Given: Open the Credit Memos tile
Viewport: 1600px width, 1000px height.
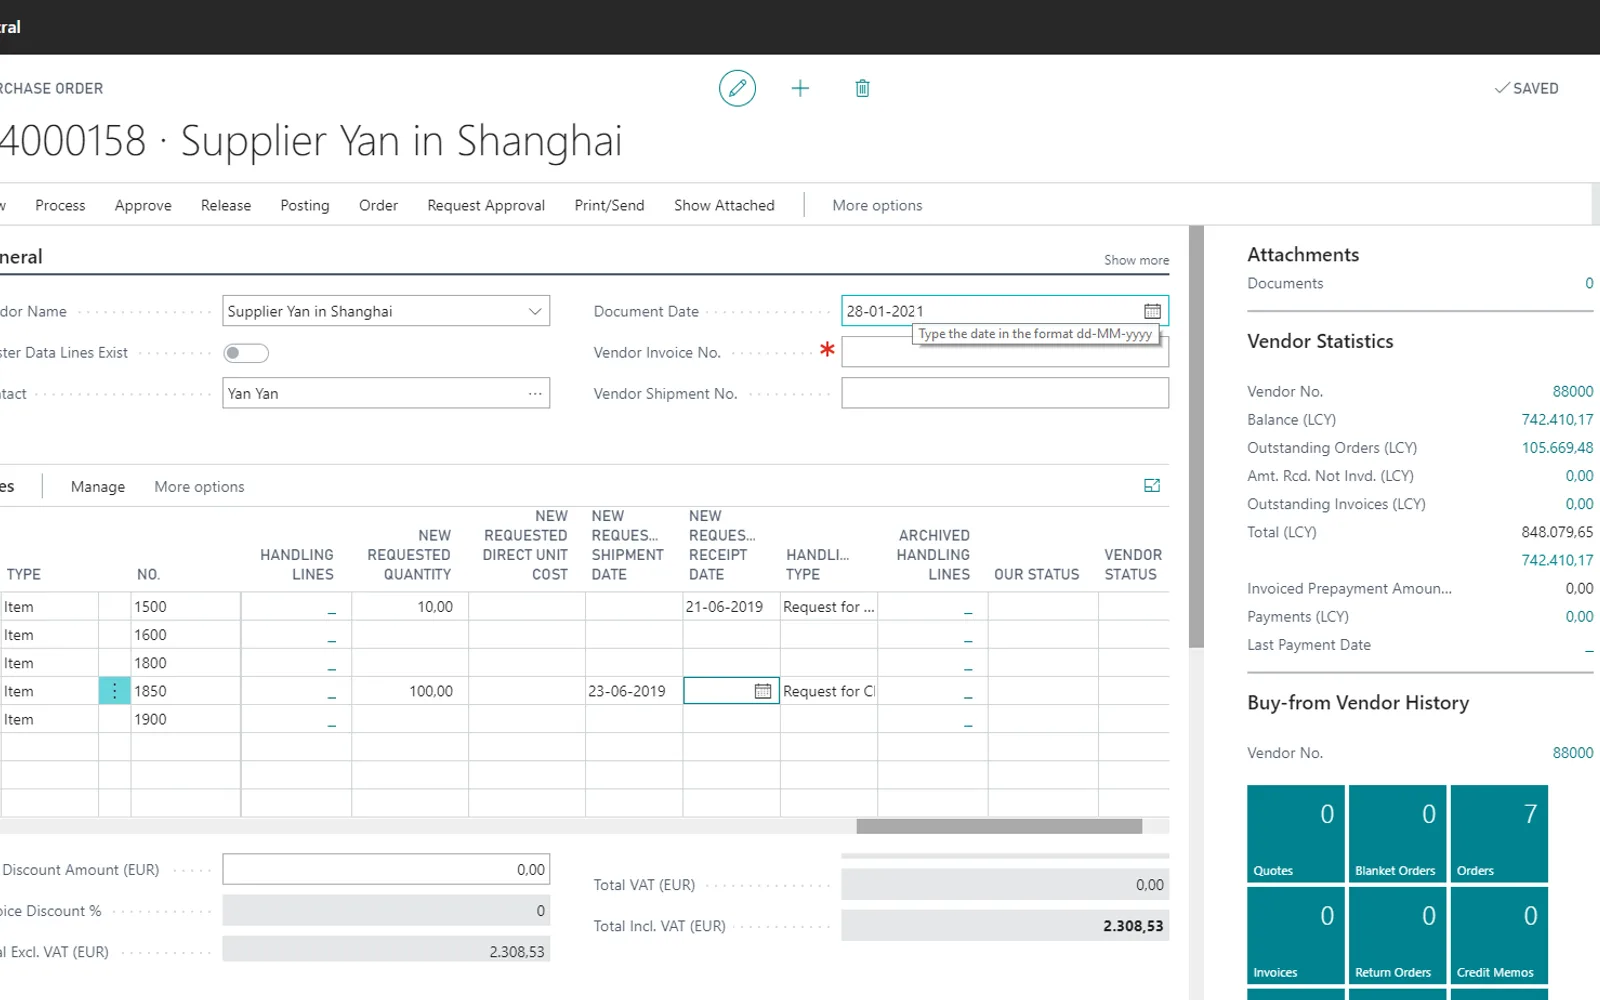Looking at the screenshot, I should [1499, 935].
